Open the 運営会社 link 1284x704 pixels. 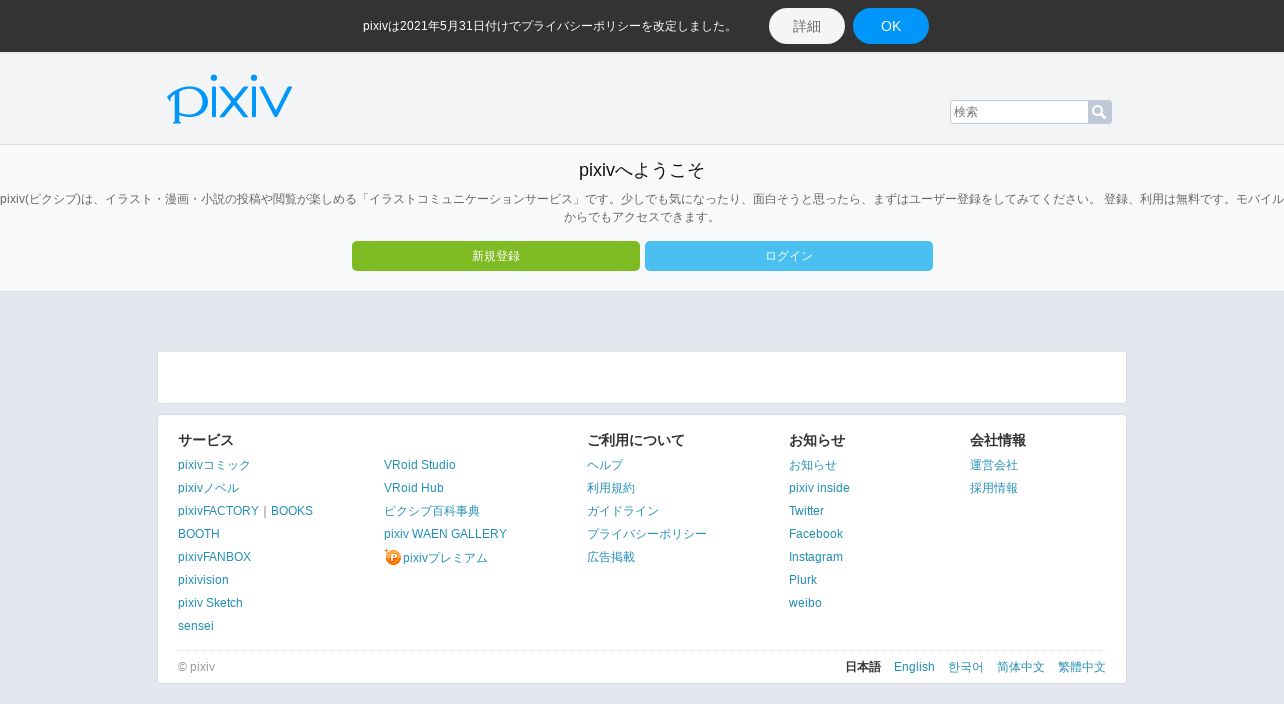pyautogui.click(x=994, y=465)
